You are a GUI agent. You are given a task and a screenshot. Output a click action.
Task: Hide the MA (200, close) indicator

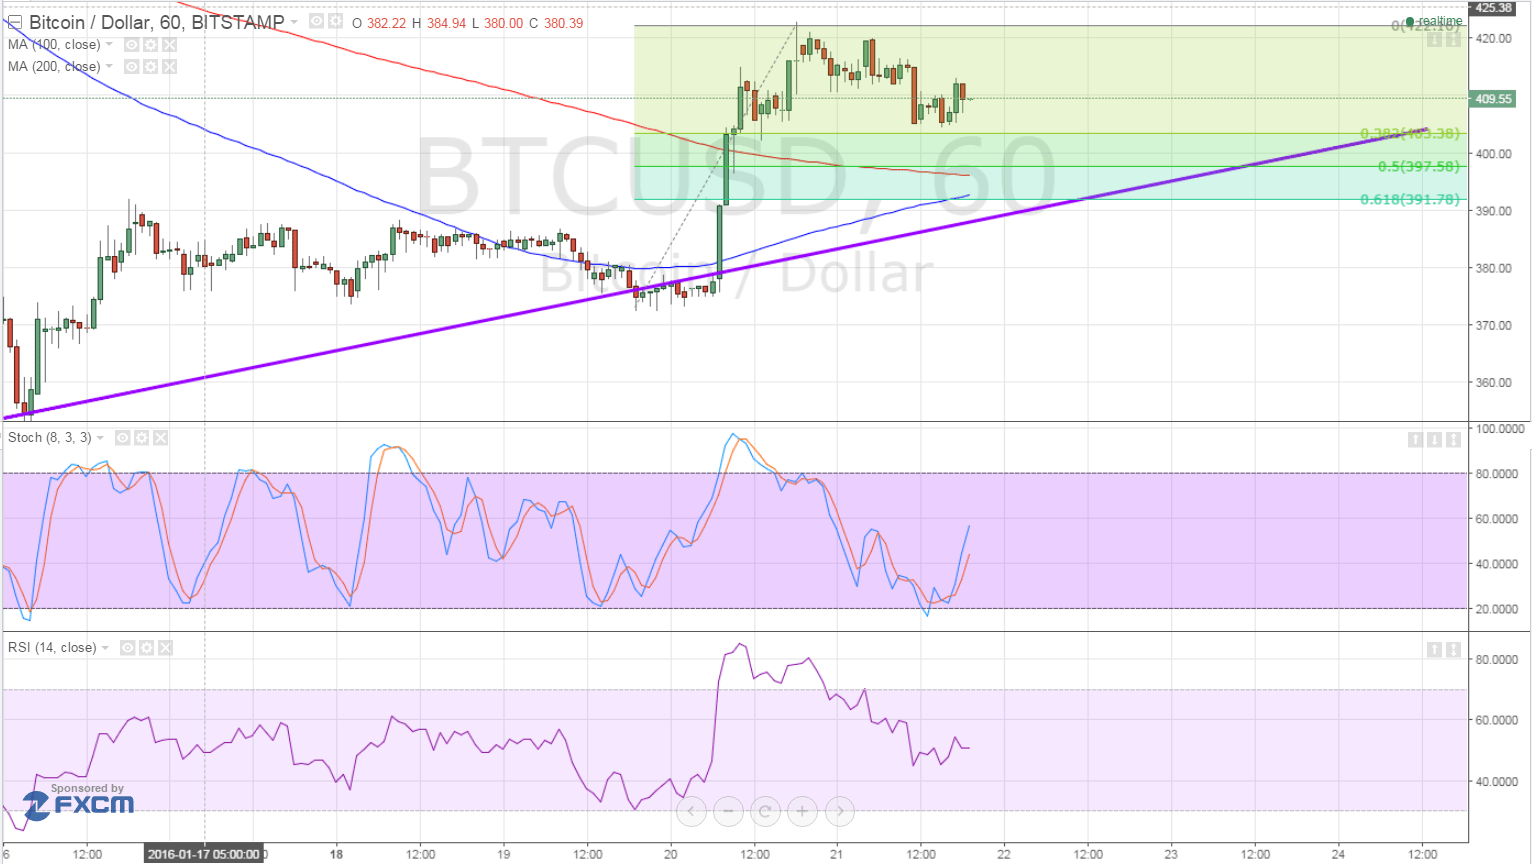(x=131, y=67)
